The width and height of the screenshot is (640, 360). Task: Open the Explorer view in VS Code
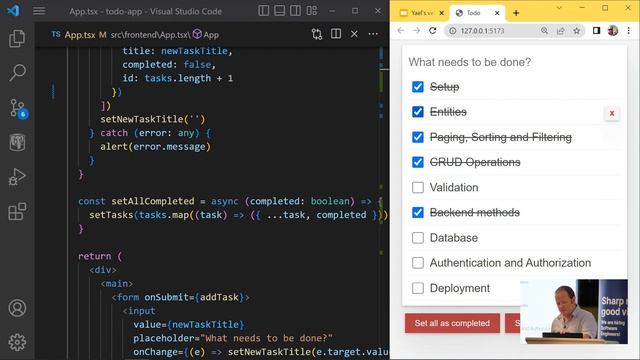(x=17, y=39)
